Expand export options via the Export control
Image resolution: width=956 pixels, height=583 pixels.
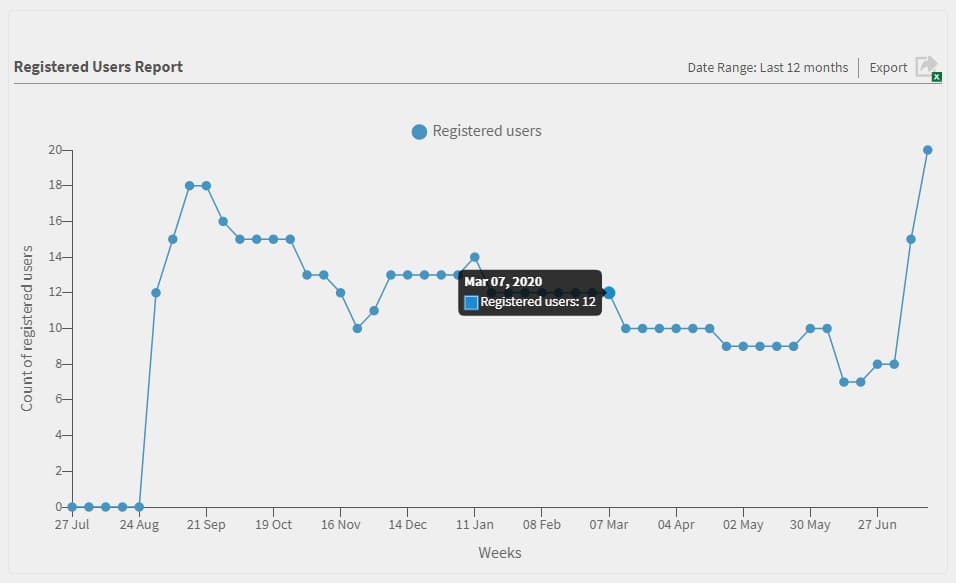(888, 67)
